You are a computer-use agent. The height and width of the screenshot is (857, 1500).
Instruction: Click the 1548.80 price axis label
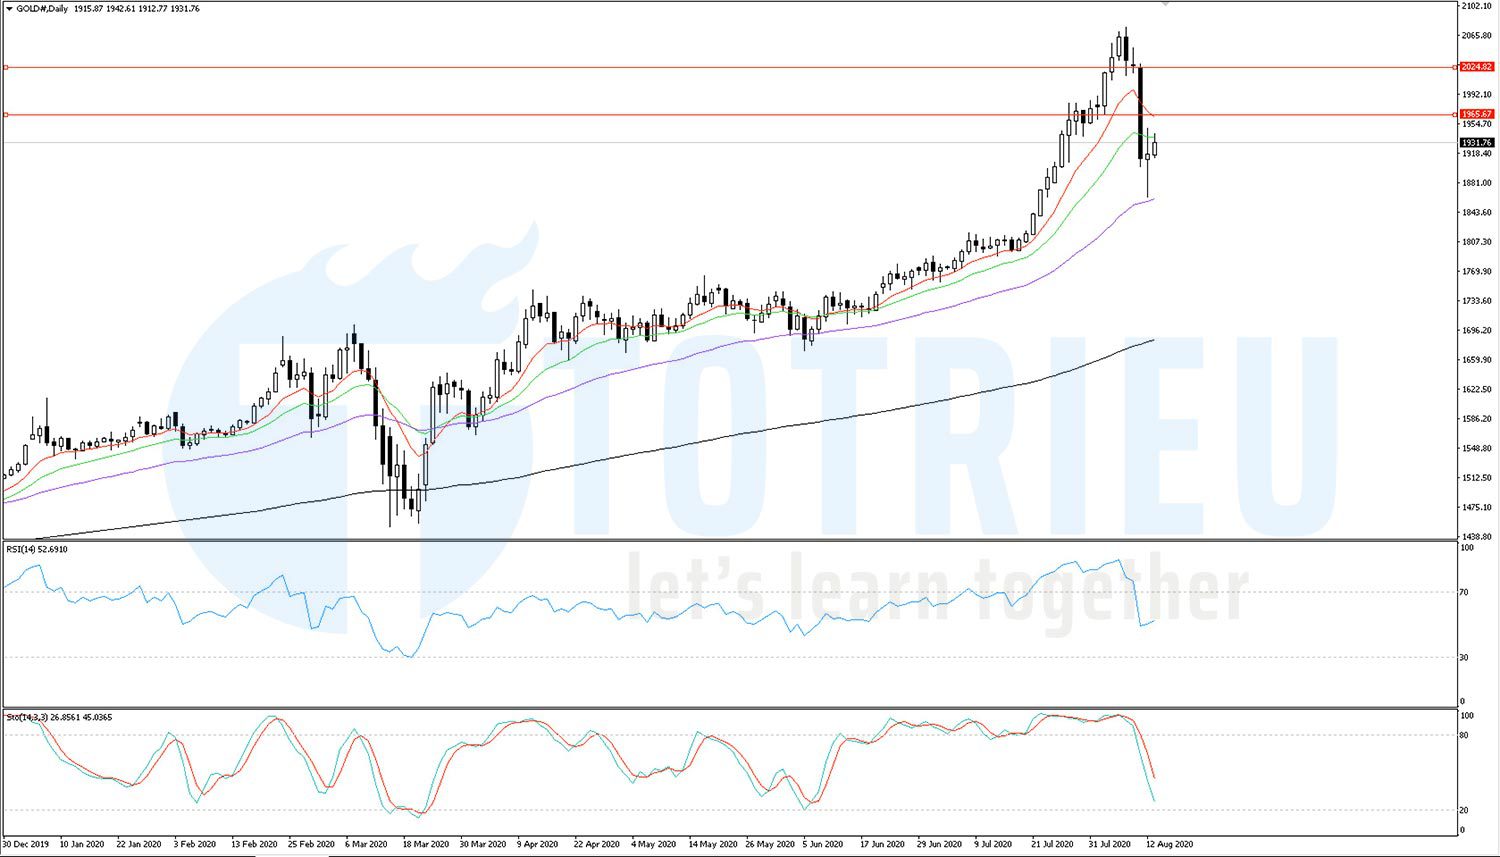(1476, 449)
